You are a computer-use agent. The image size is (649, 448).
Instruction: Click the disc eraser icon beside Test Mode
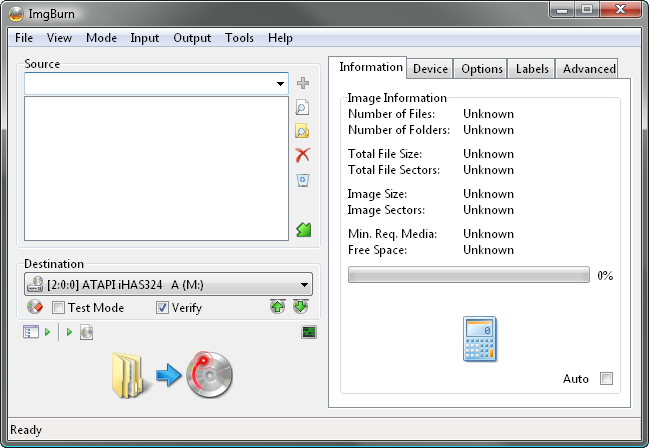(x=35, y=307)
